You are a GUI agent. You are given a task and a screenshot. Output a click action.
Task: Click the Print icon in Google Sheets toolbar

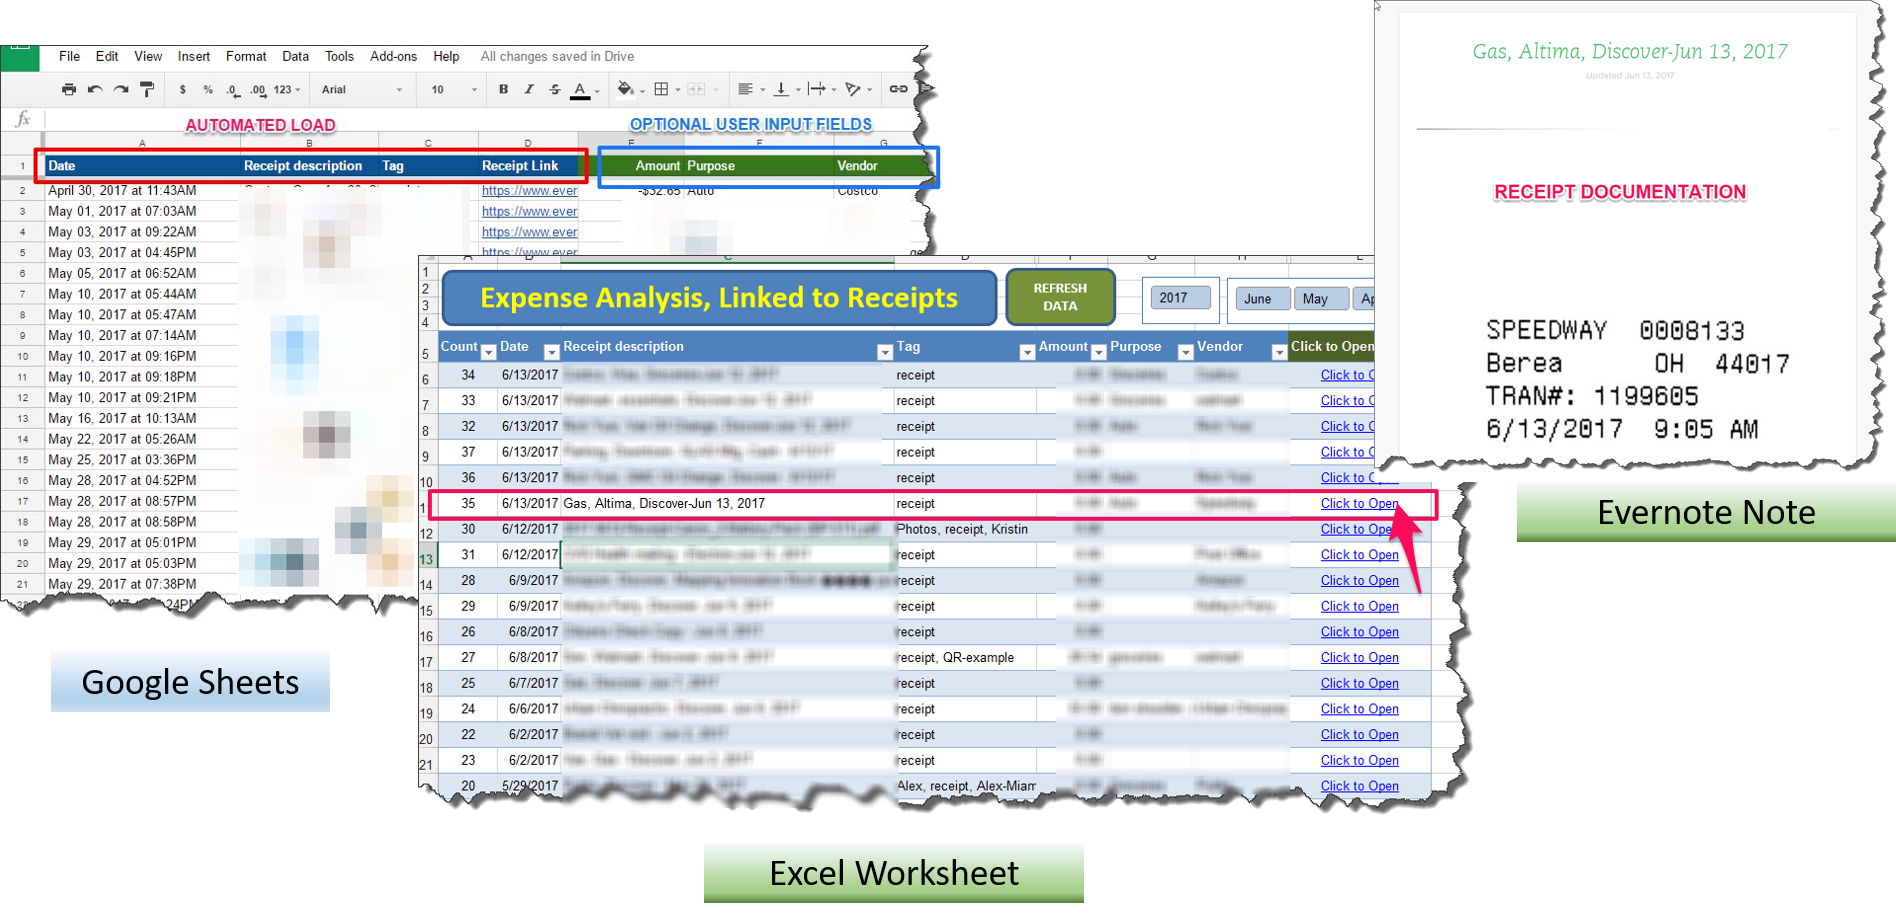[x=68, y=90]
